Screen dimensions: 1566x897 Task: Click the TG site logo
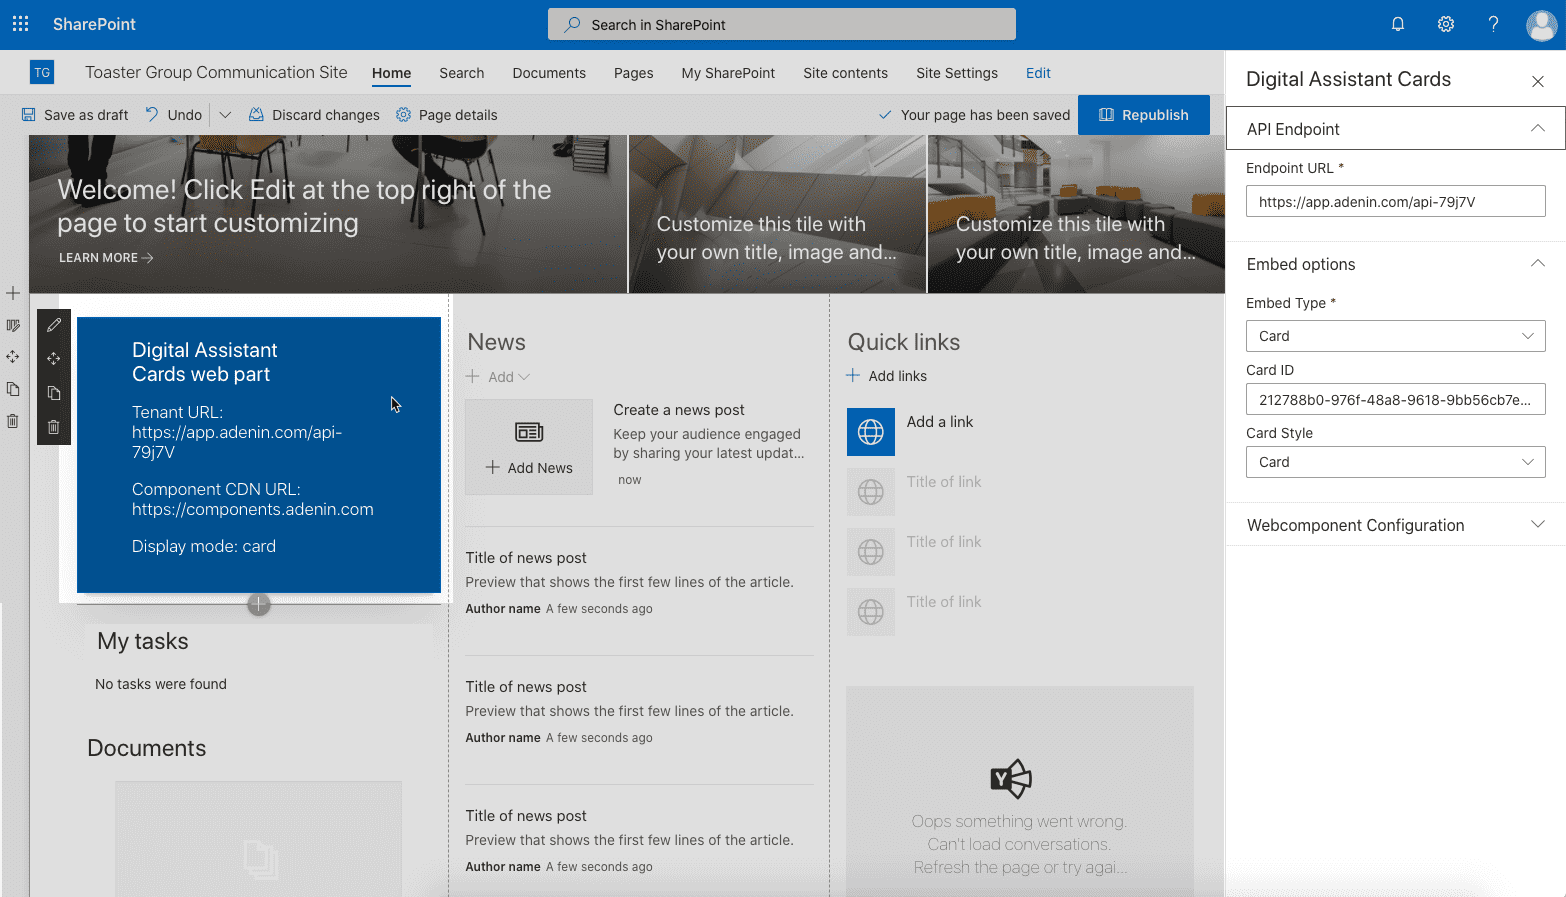(42, 72)
